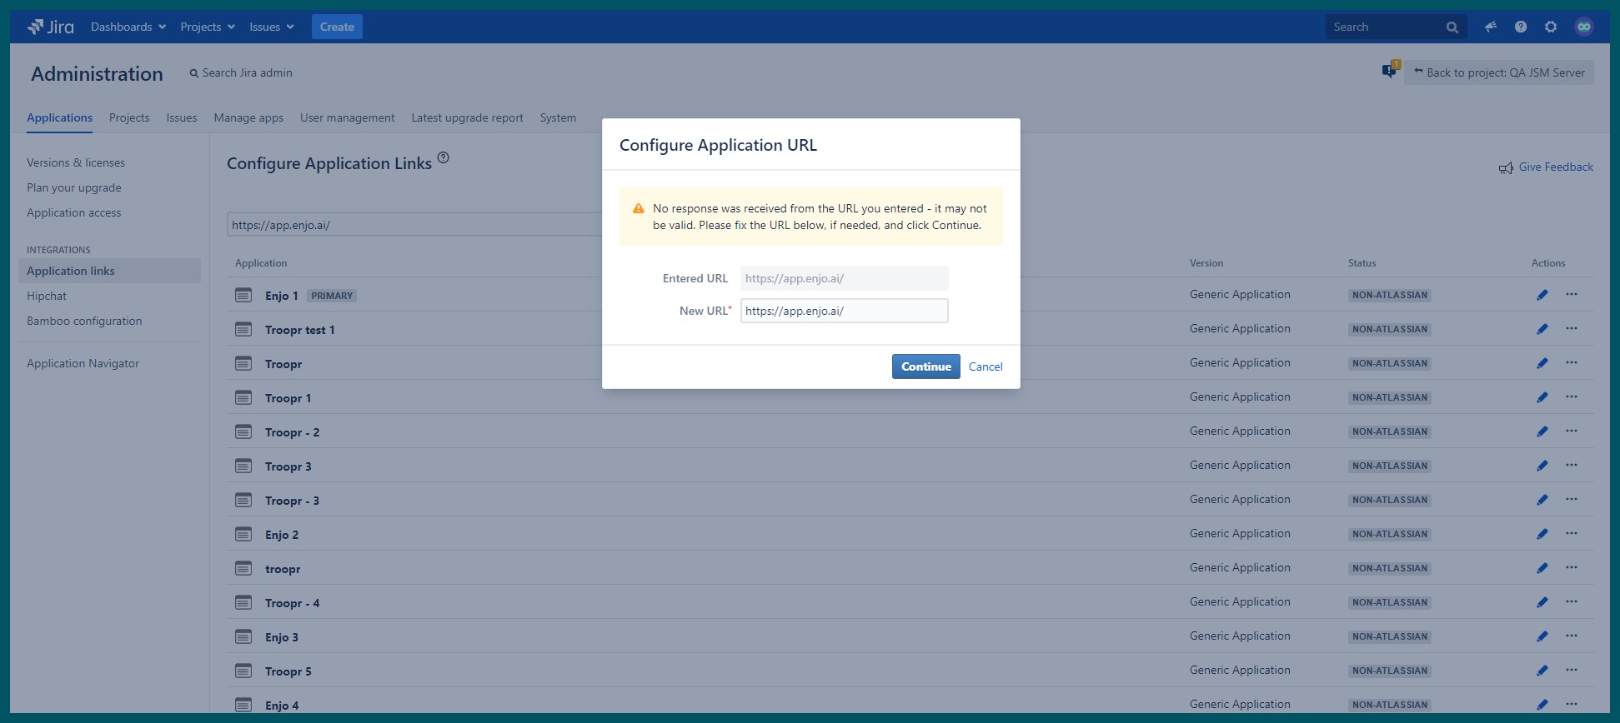Image resolution: width=1620 pixels, height=723 pixels.
Task: Open the user profile avatar
Action: pos(1584,27)
